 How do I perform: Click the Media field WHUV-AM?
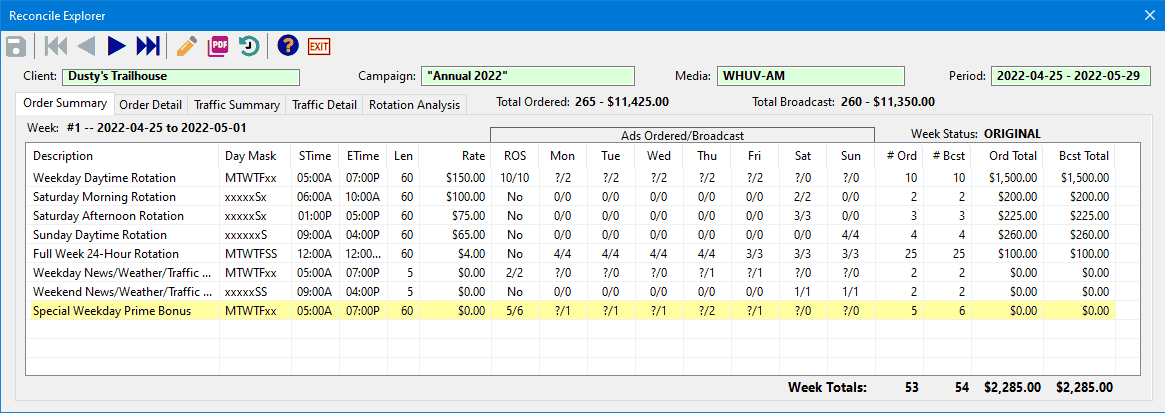click(809, 76)
